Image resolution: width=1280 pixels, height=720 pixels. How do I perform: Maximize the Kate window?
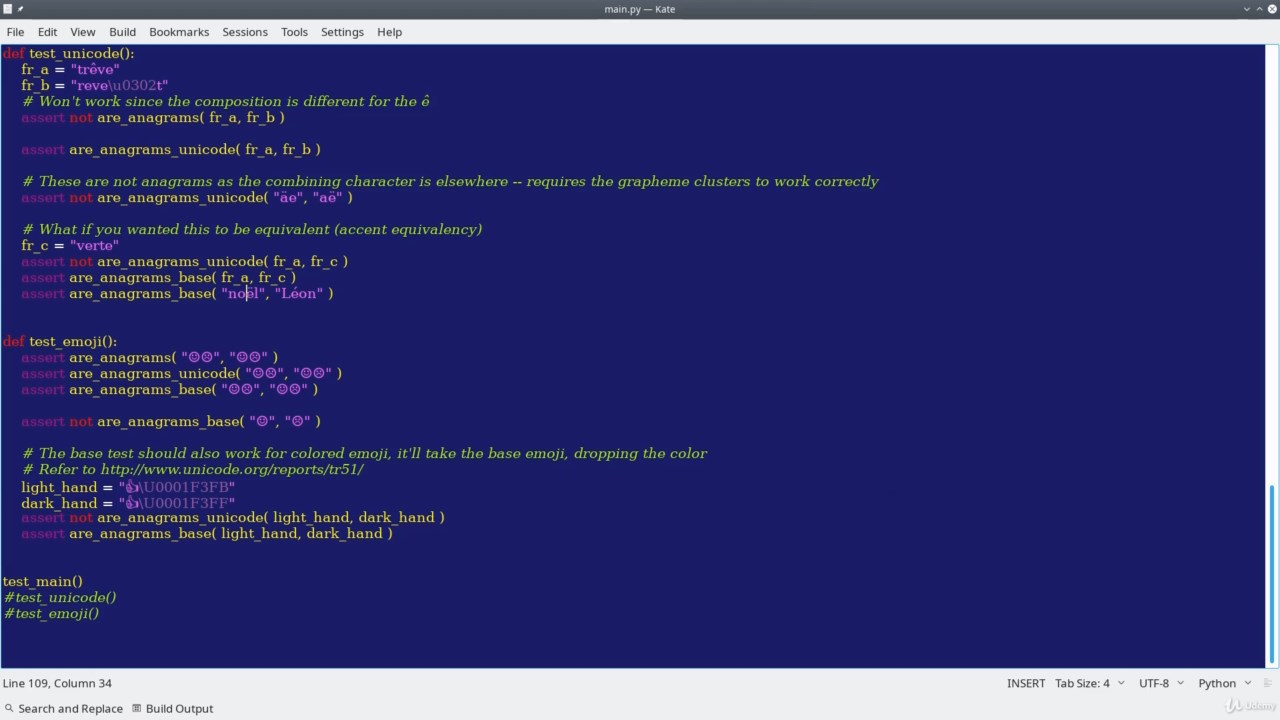1259,9
